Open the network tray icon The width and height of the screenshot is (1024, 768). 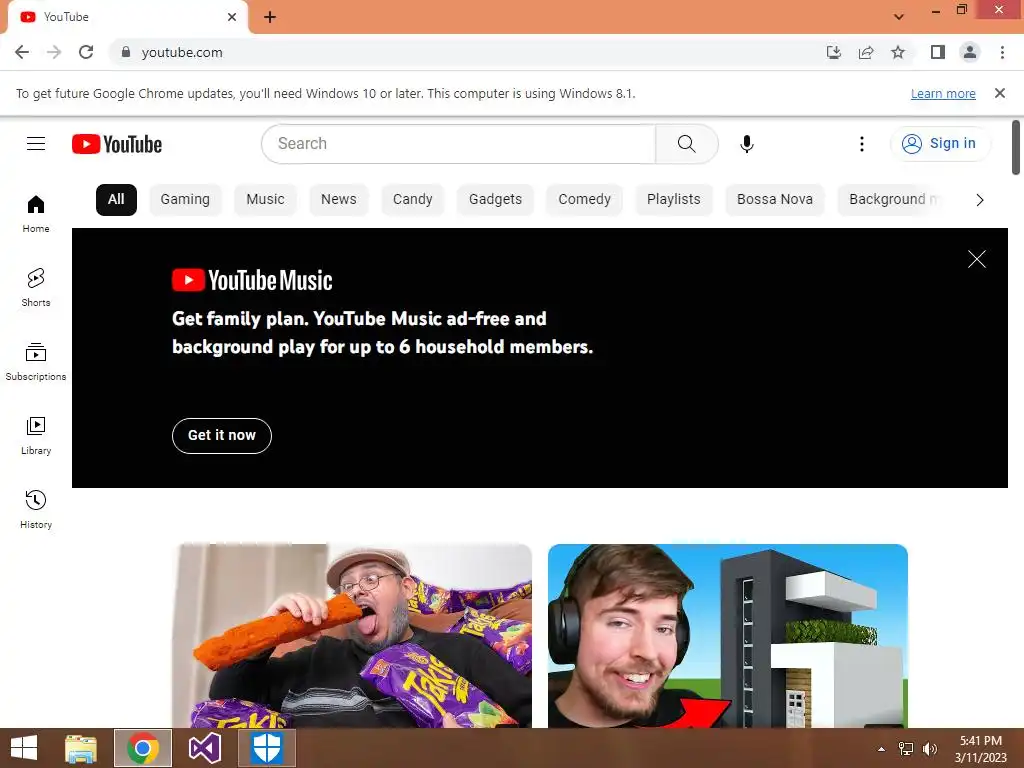pos(906,749)
